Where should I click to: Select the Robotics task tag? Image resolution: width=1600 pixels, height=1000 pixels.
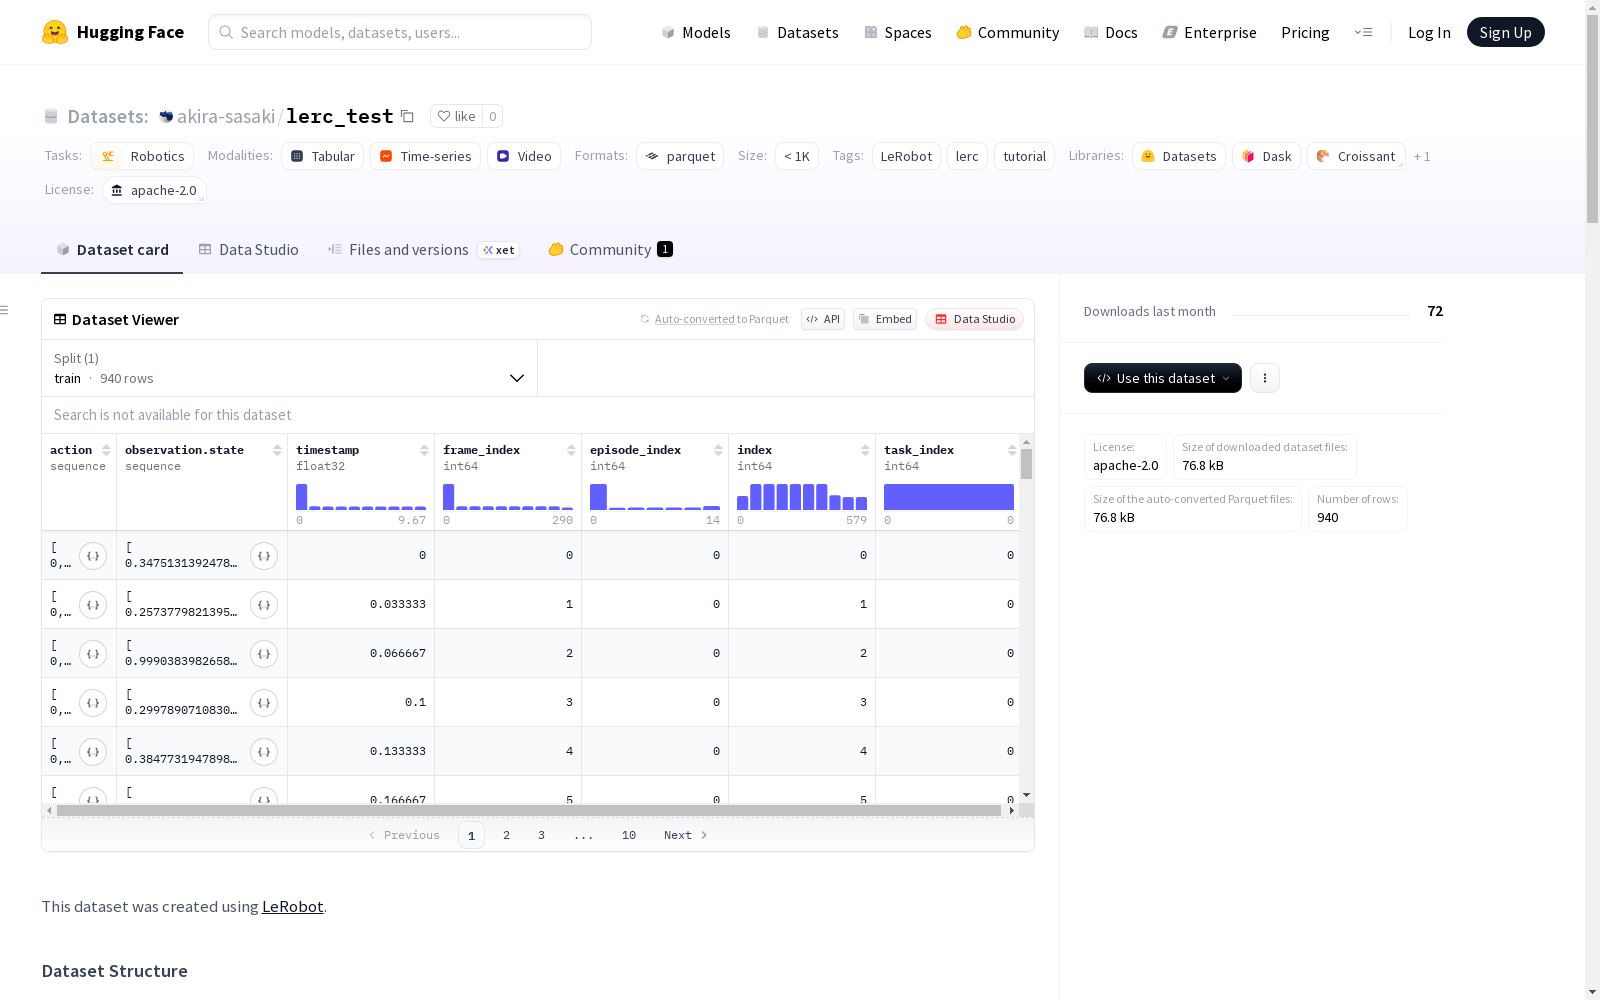pyautogui.click(x=142, y=156)
